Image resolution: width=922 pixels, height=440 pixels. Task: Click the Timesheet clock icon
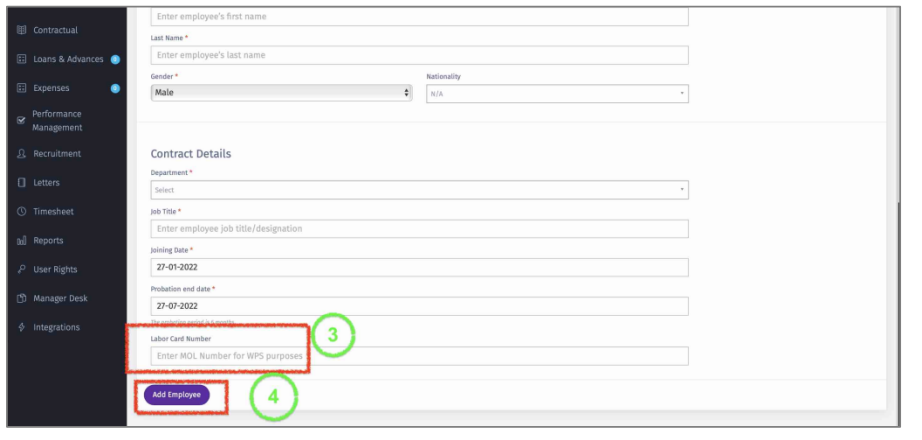tap(22, 212)
